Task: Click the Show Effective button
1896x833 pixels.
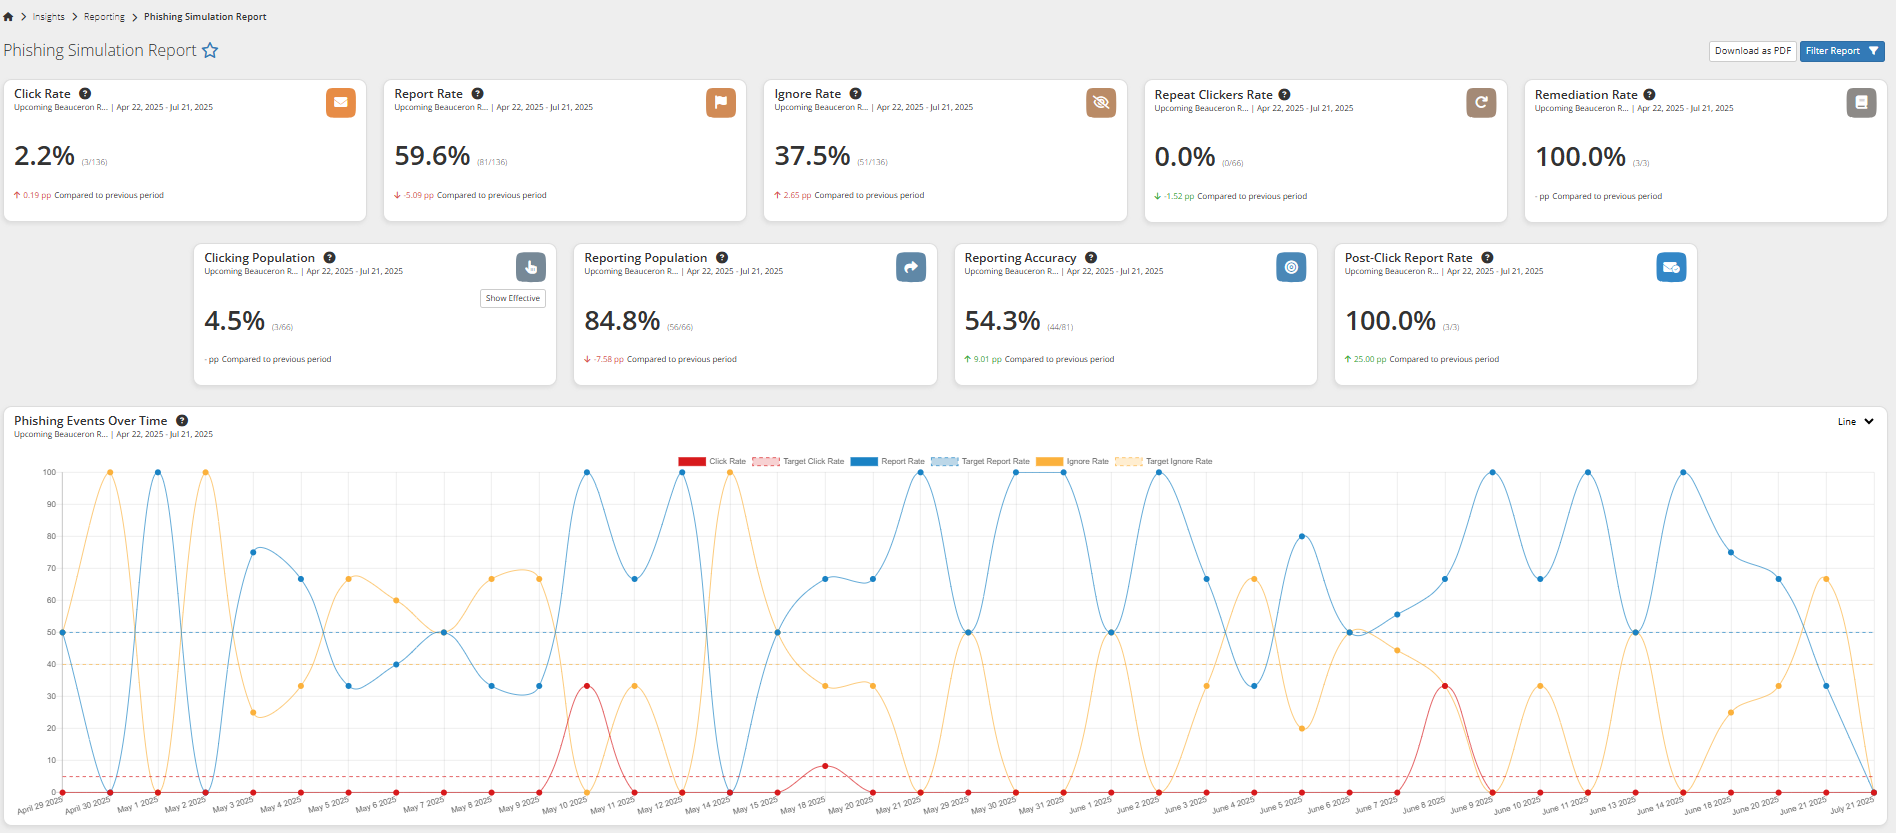Action: click(513, 299)
